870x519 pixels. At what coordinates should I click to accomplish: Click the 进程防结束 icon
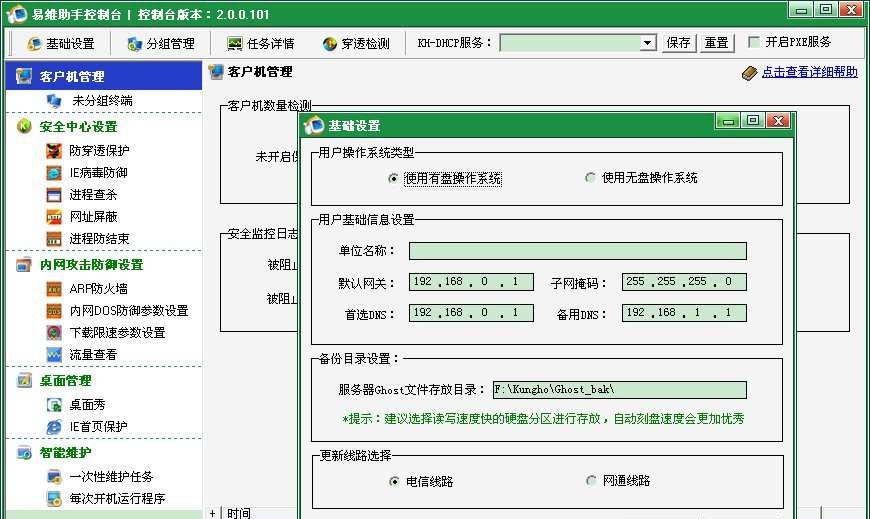pos(54,239)
